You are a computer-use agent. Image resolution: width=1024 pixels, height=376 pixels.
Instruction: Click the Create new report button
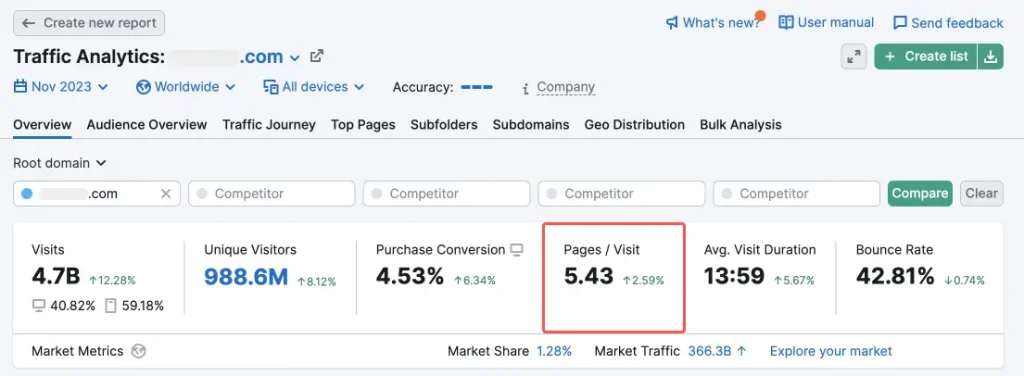pyautogui.click(x=89, y=23)
